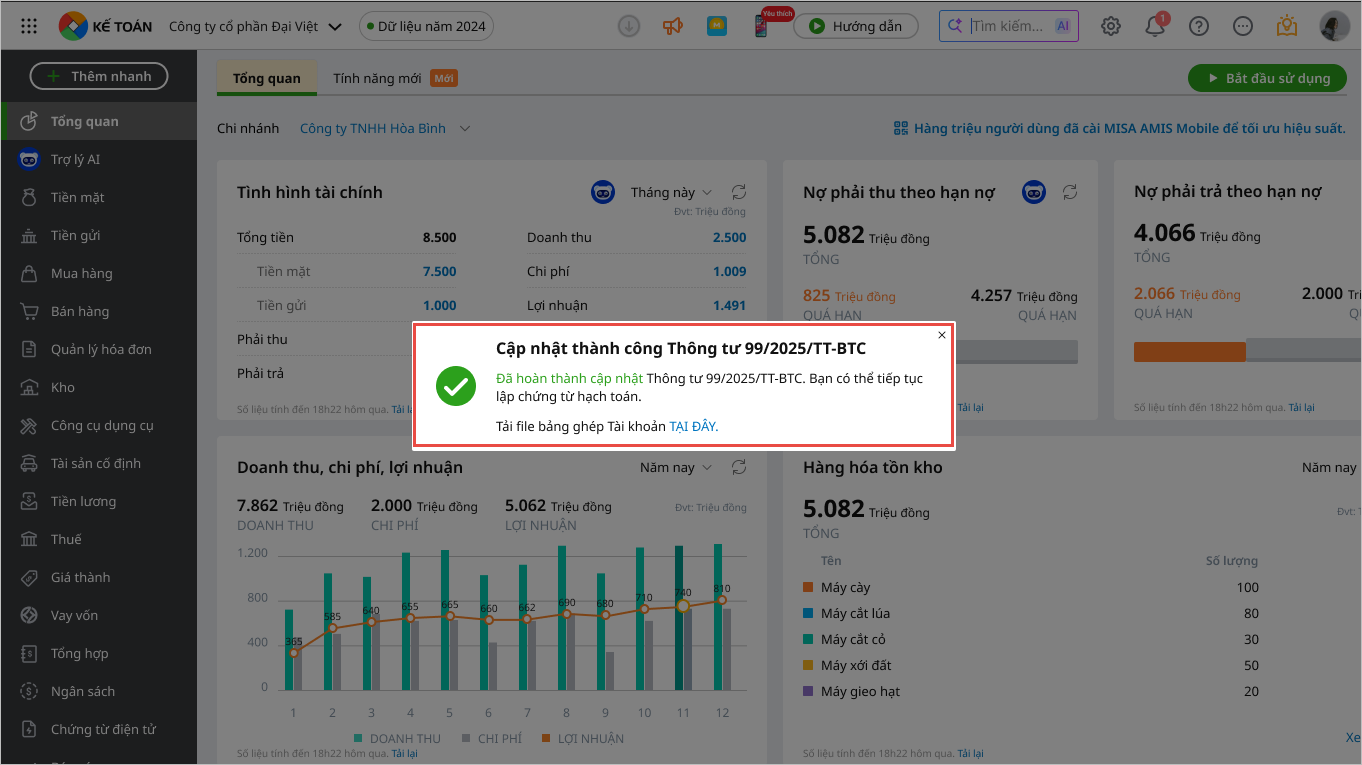Click the orange overdue payable progress bar

[1189, 352]
